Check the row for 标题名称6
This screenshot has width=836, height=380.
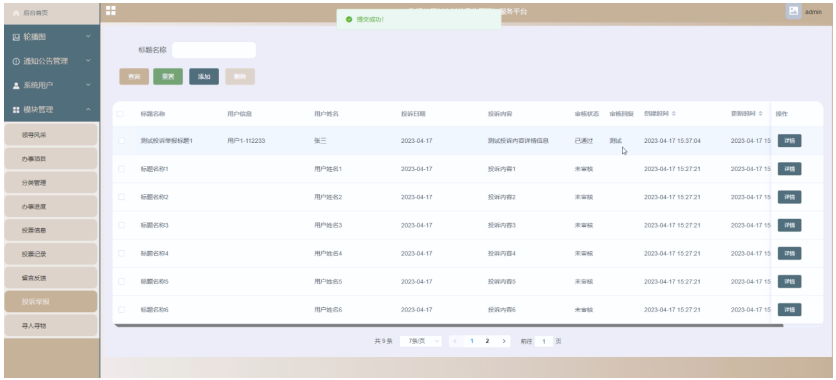122,310
